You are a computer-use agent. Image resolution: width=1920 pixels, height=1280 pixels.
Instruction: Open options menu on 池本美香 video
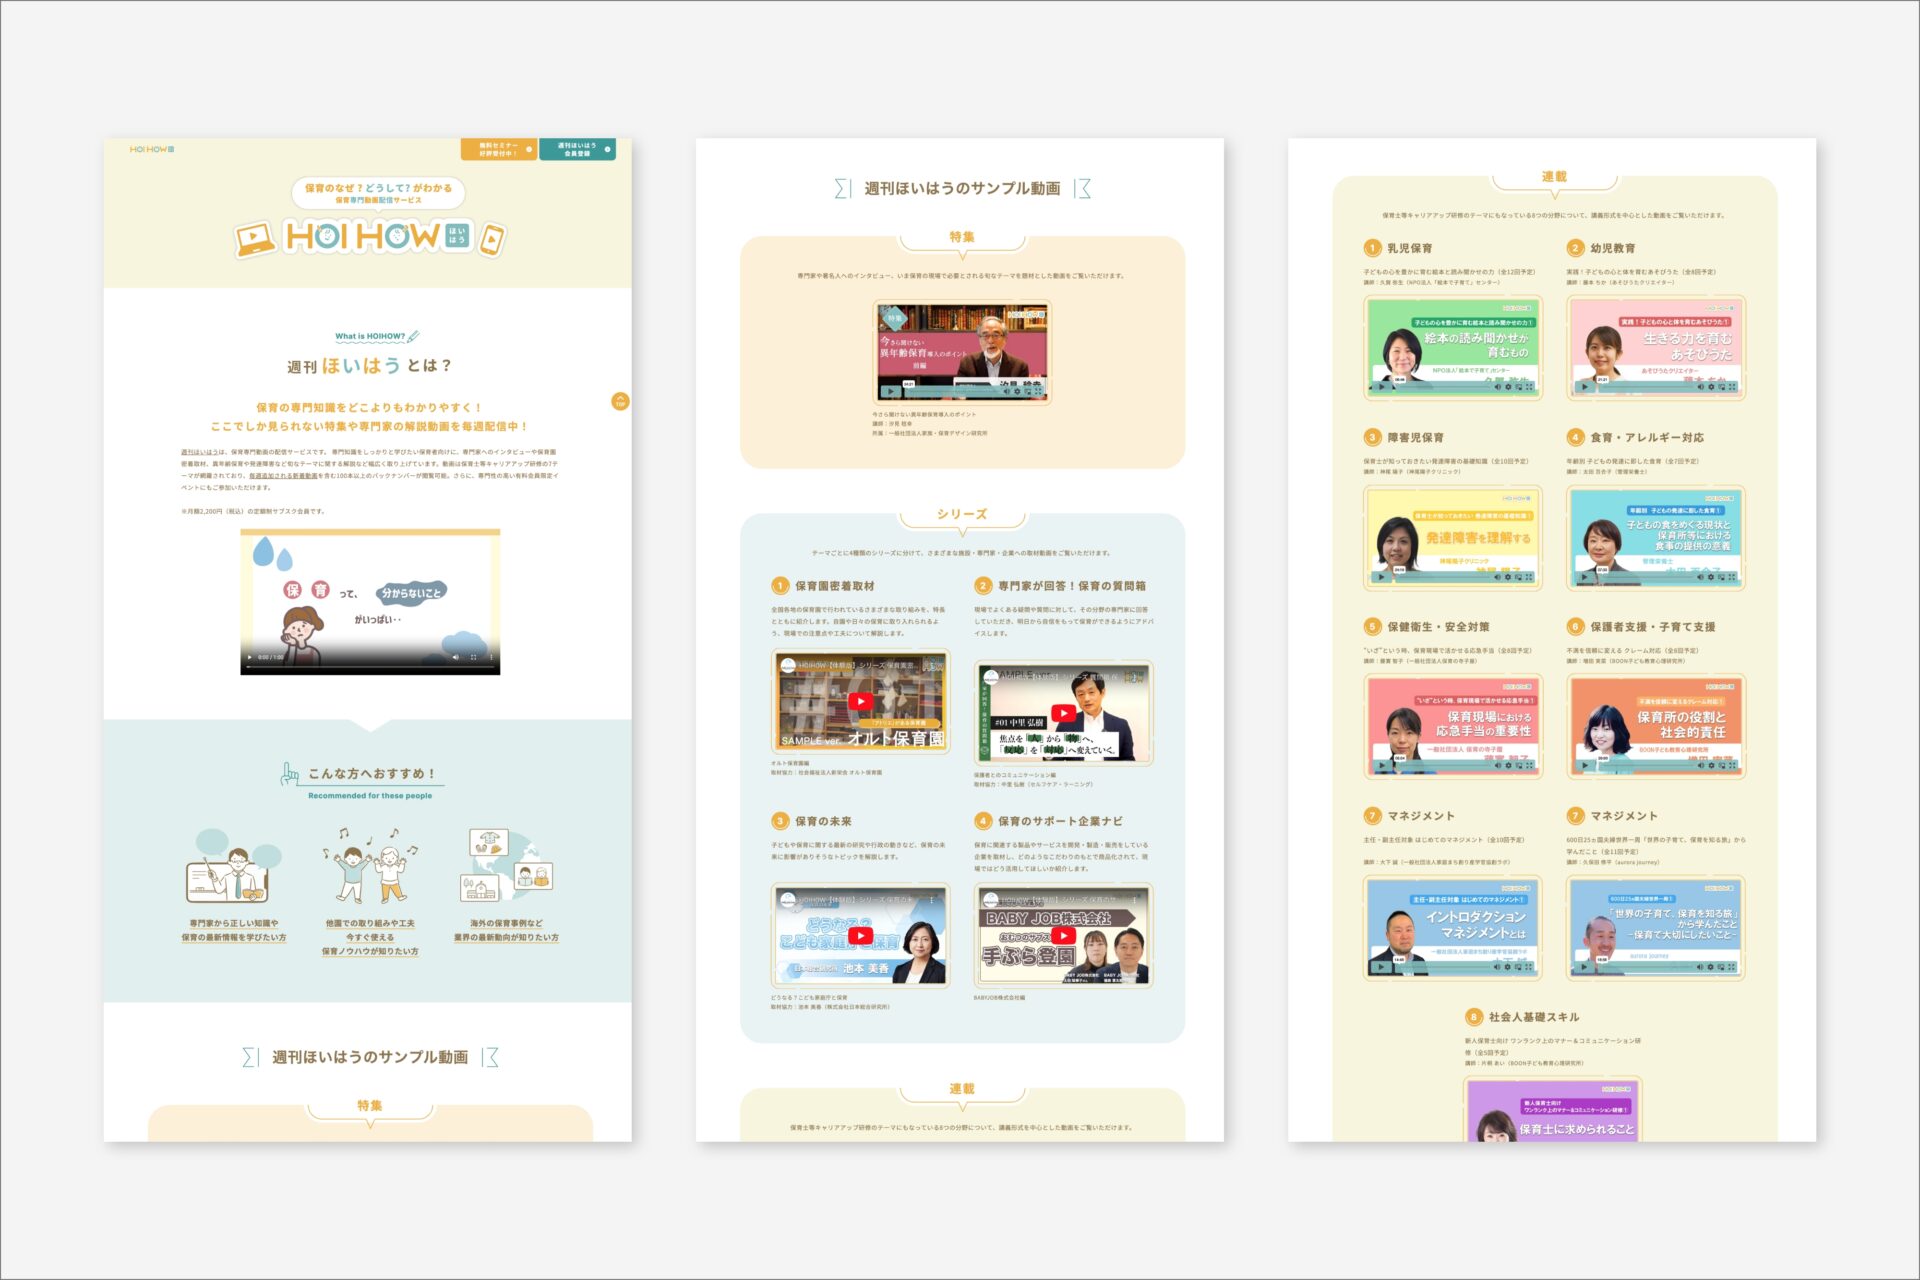point(932,900)
